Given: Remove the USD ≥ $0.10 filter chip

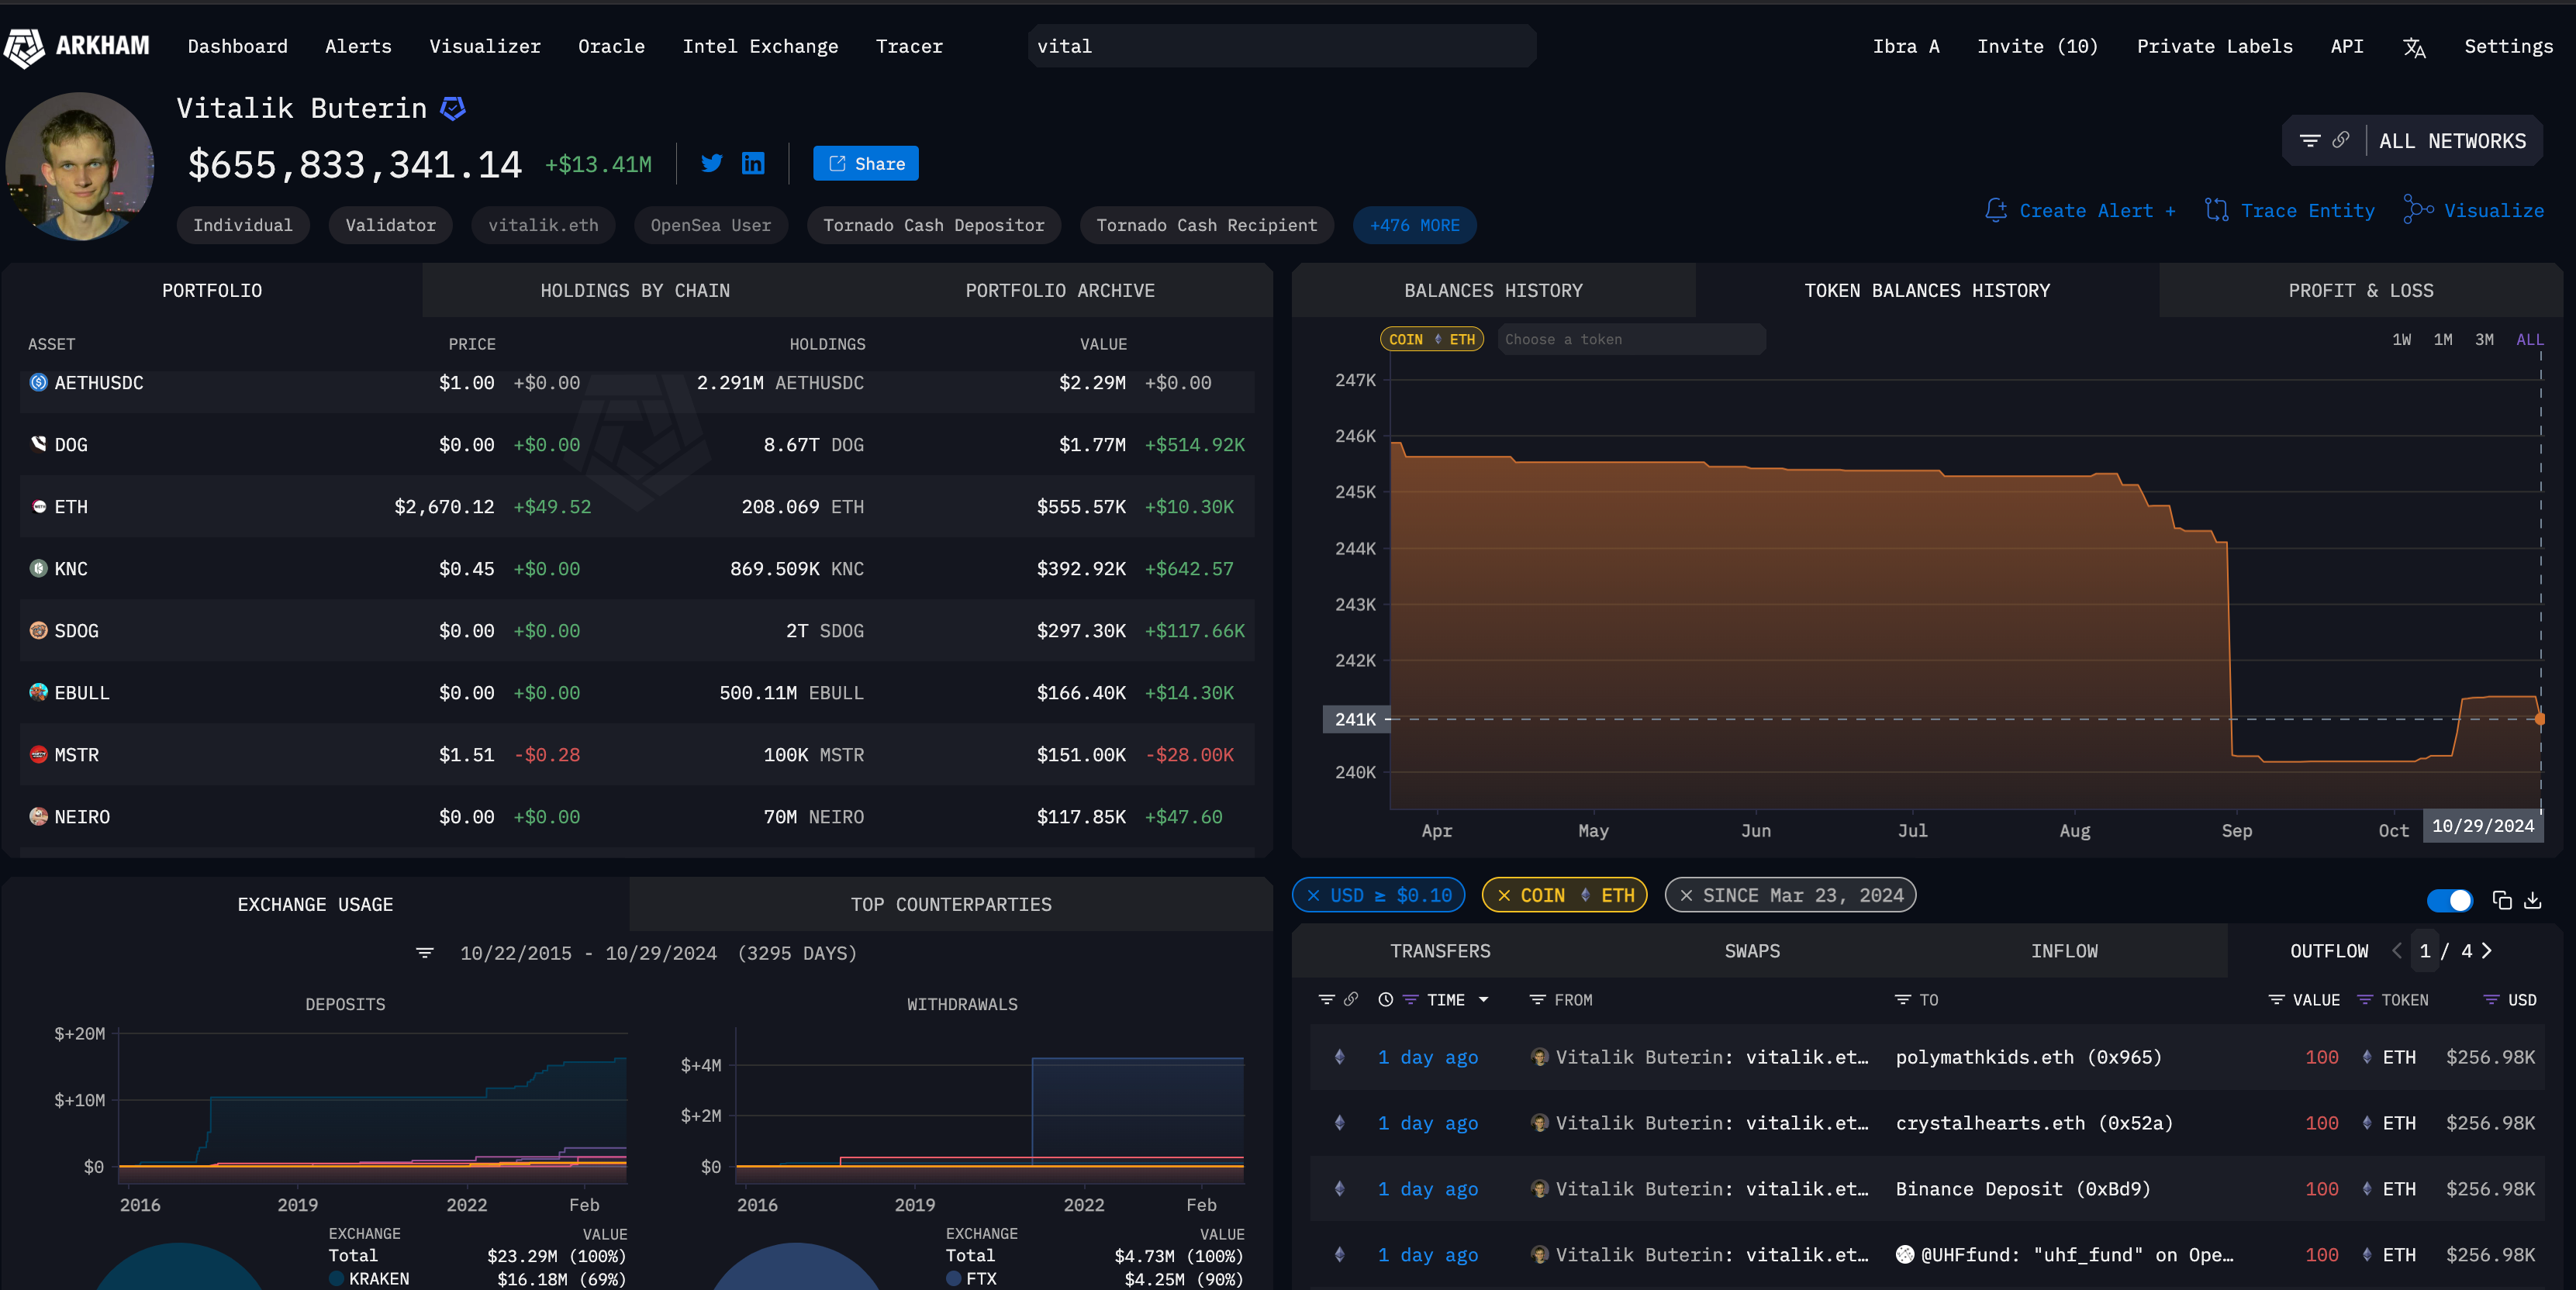Looking at the screenshot, I should tap(1313, 895).
